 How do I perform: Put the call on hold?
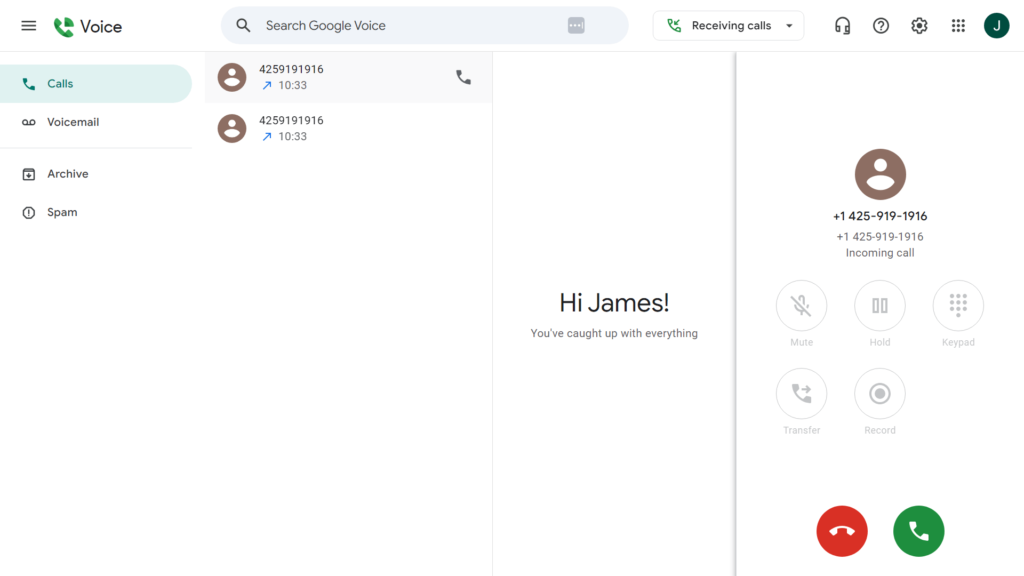tap(879, 305)
